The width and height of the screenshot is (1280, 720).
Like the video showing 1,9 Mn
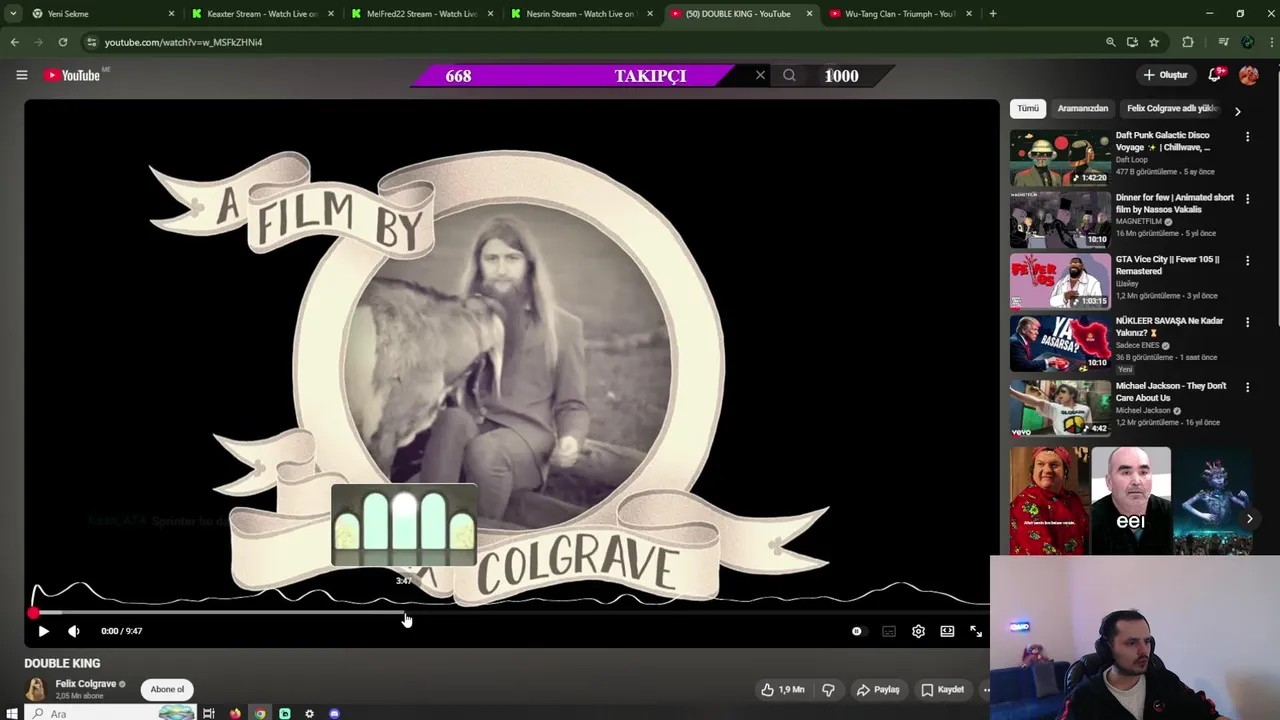coord(782,689)
